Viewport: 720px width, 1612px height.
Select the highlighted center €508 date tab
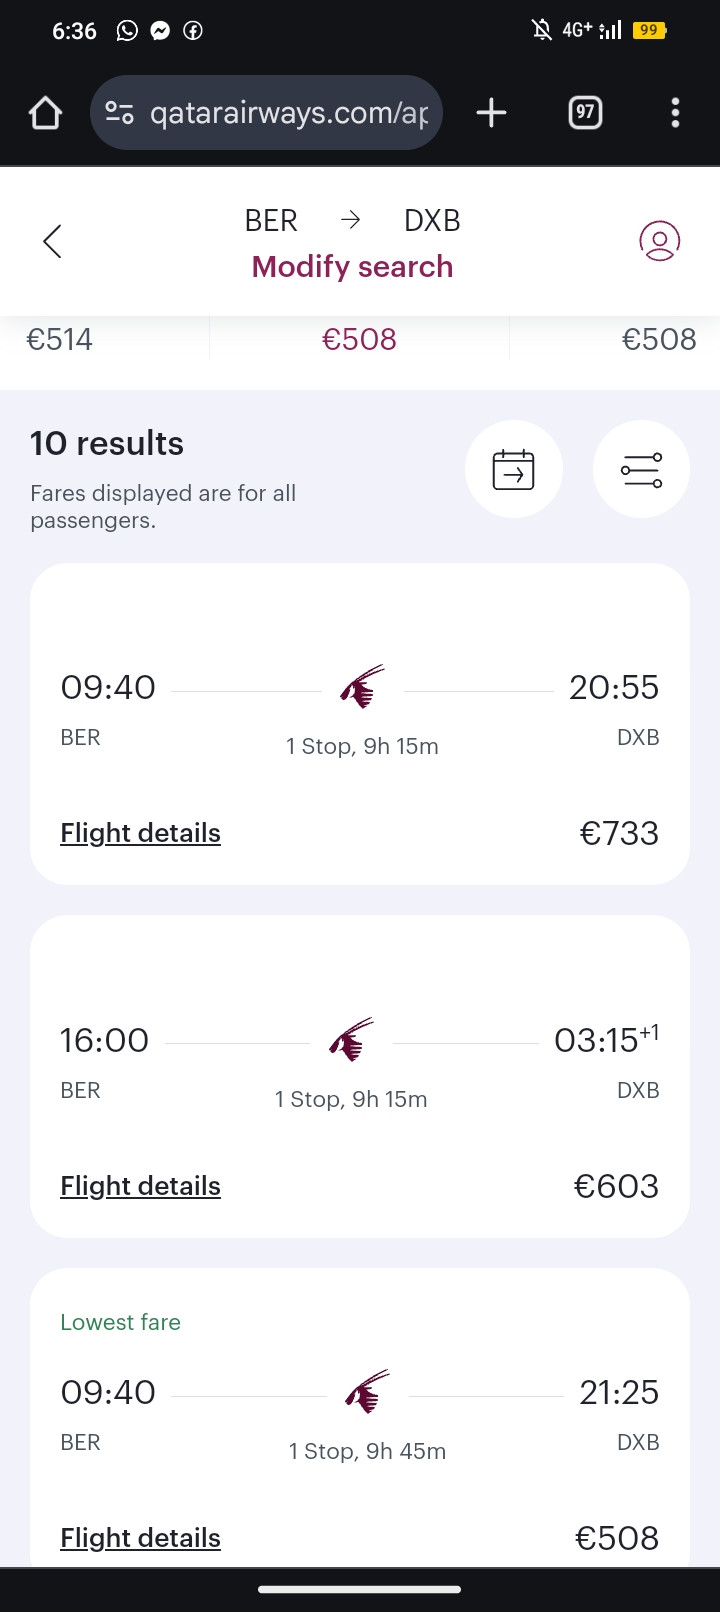(359, 340)
